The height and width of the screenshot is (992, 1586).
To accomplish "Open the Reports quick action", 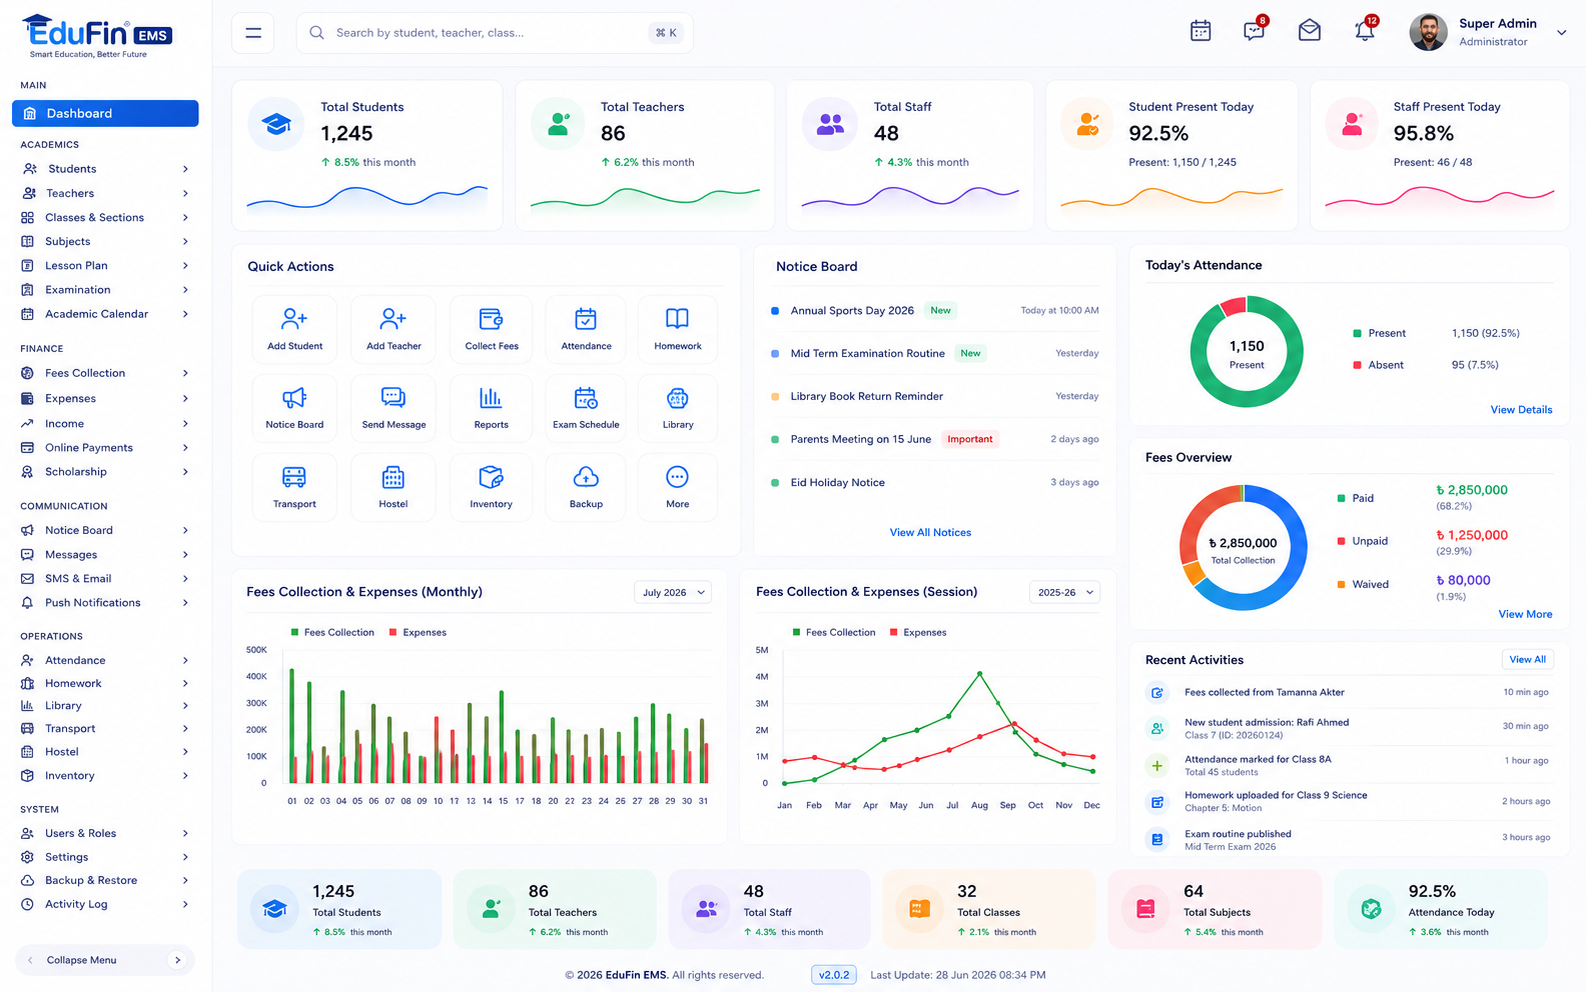I will 491,408.
